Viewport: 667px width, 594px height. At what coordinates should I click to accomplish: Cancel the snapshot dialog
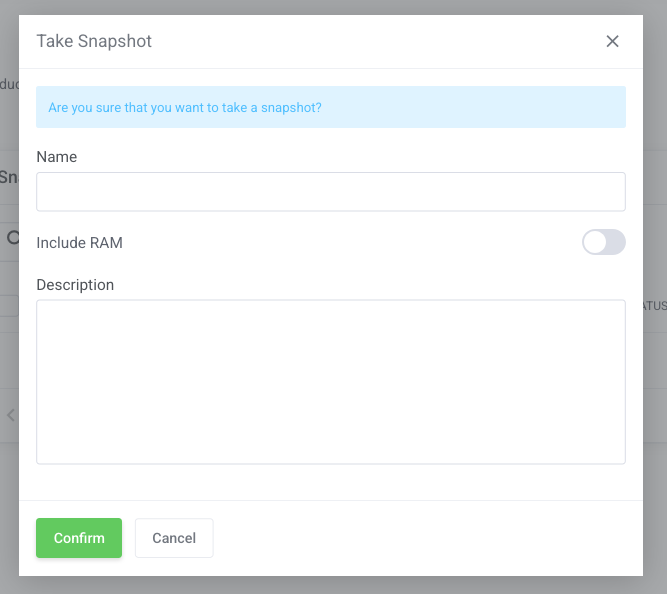(x=174, y=538)
